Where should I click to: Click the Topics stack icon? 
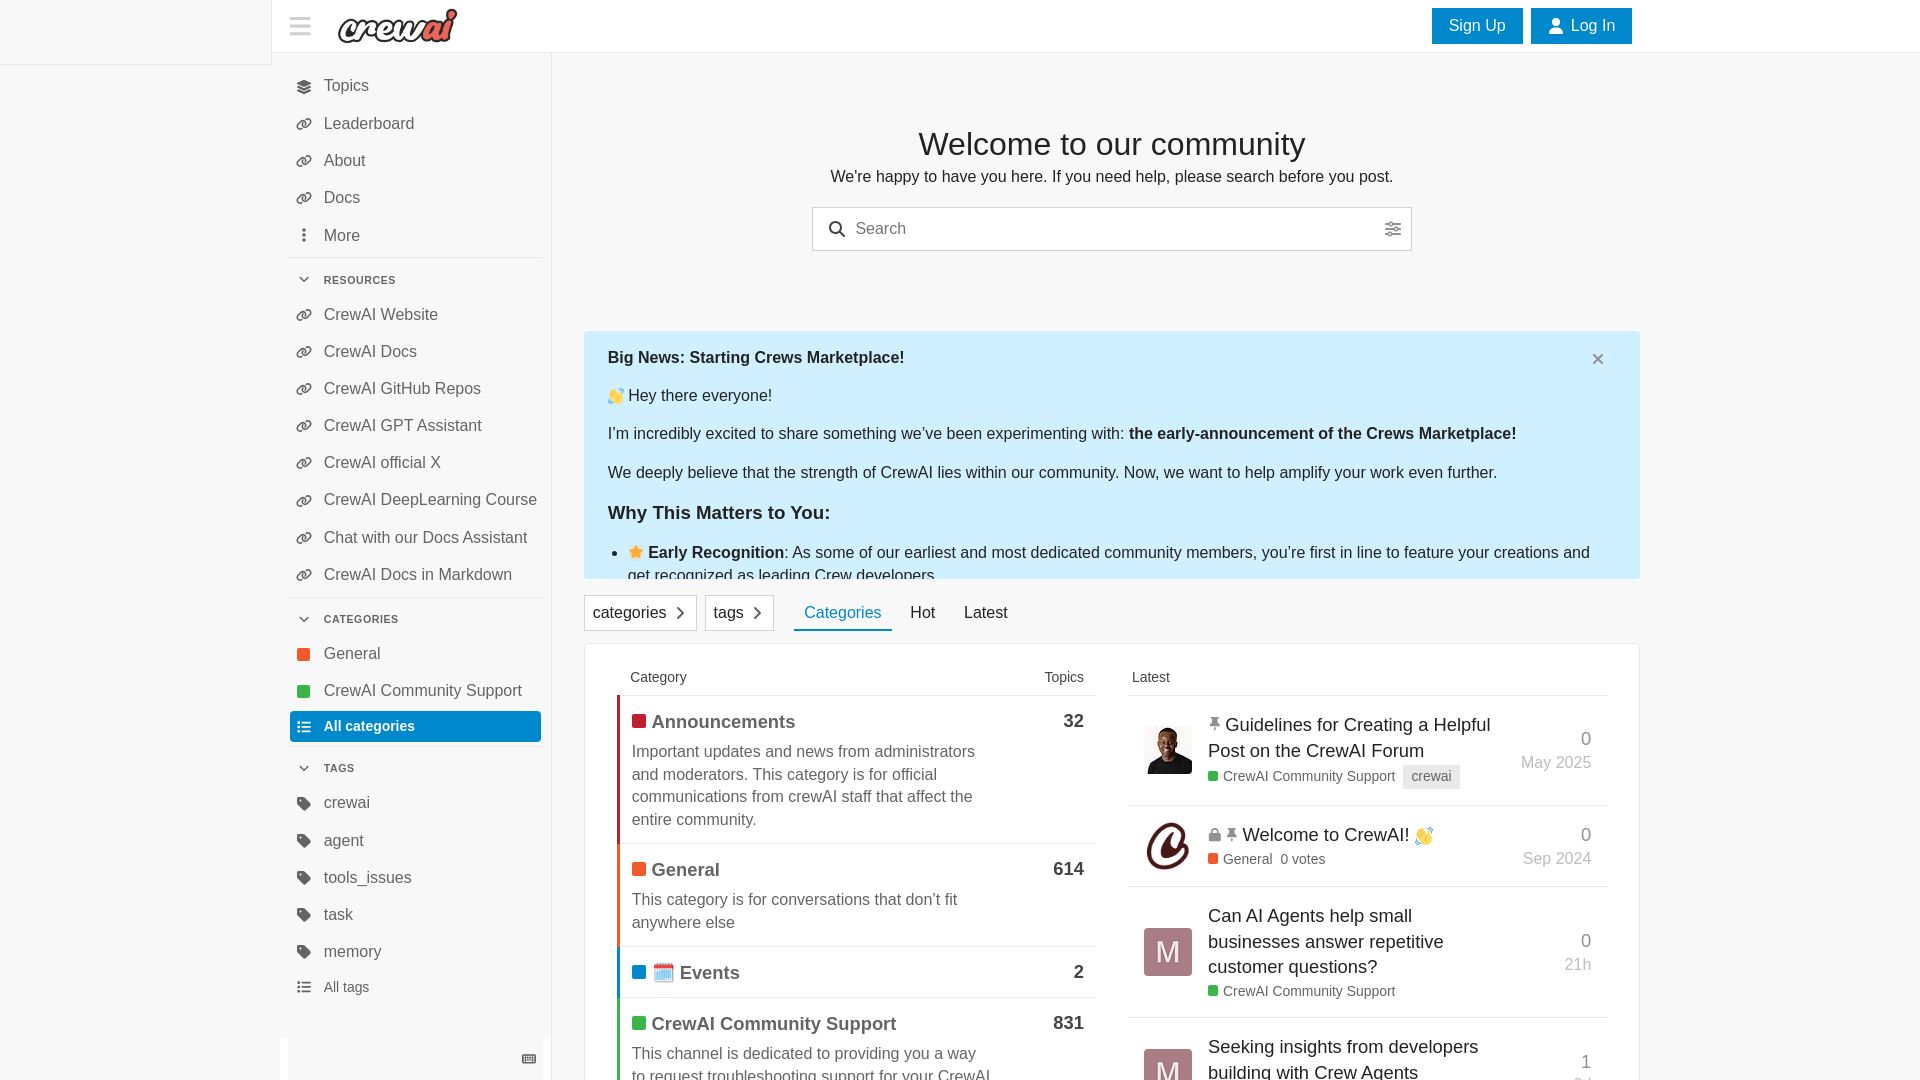[x=304, y=87]
